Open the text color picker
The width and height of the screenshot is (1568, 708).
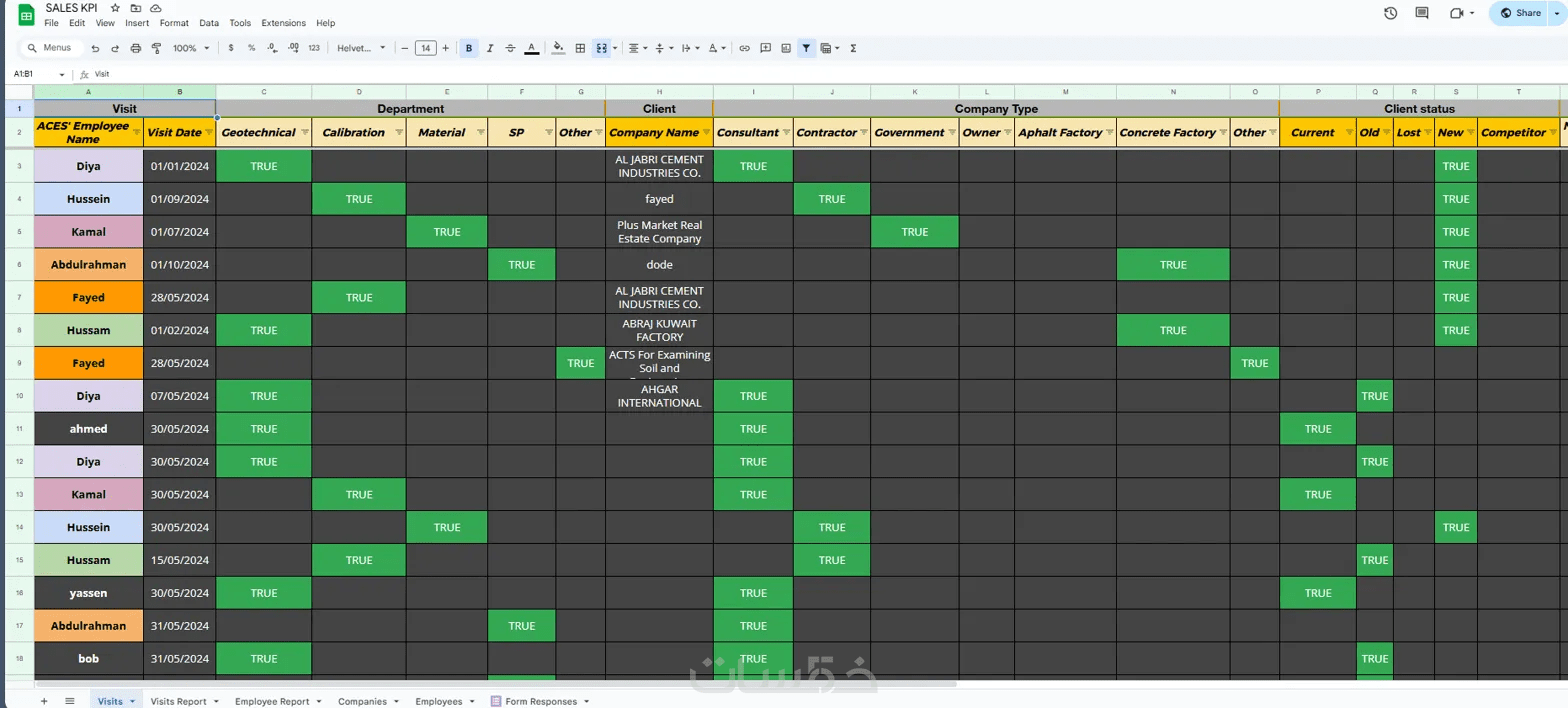tap(531, 48)
